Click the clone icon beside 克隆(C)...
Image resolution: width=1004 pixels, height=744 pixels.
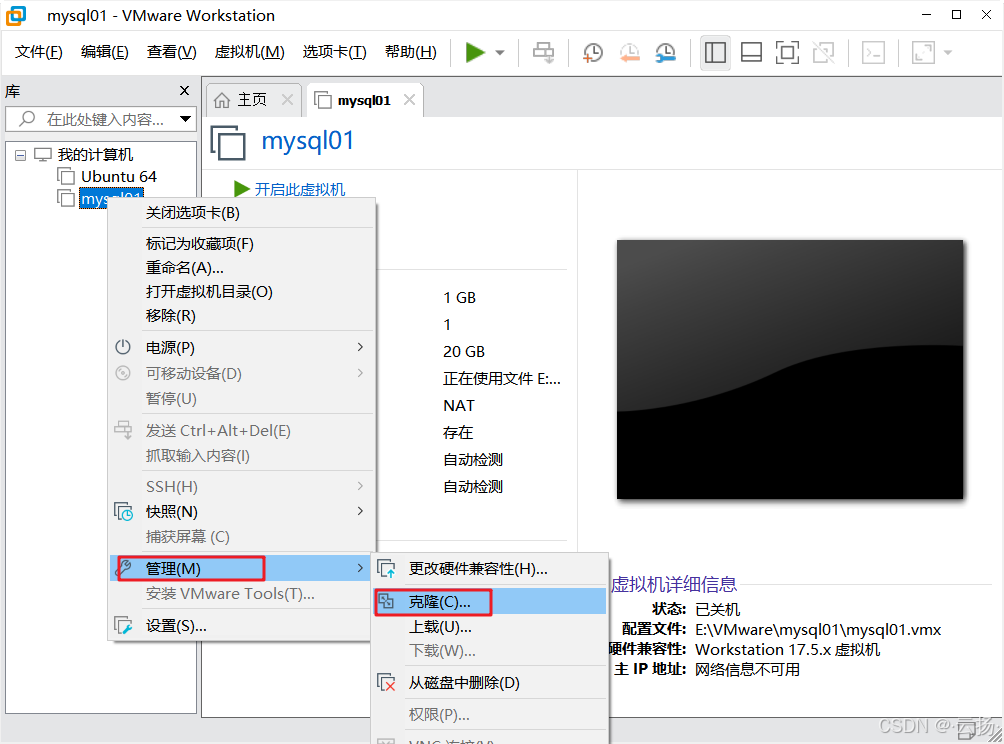[386, 601]
